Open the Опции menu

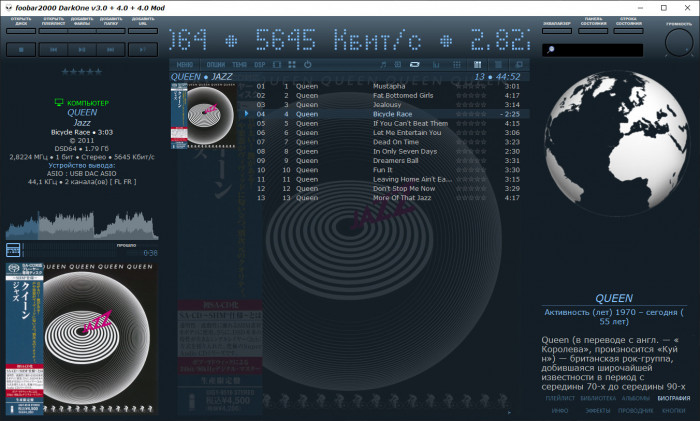pos(216,65)
